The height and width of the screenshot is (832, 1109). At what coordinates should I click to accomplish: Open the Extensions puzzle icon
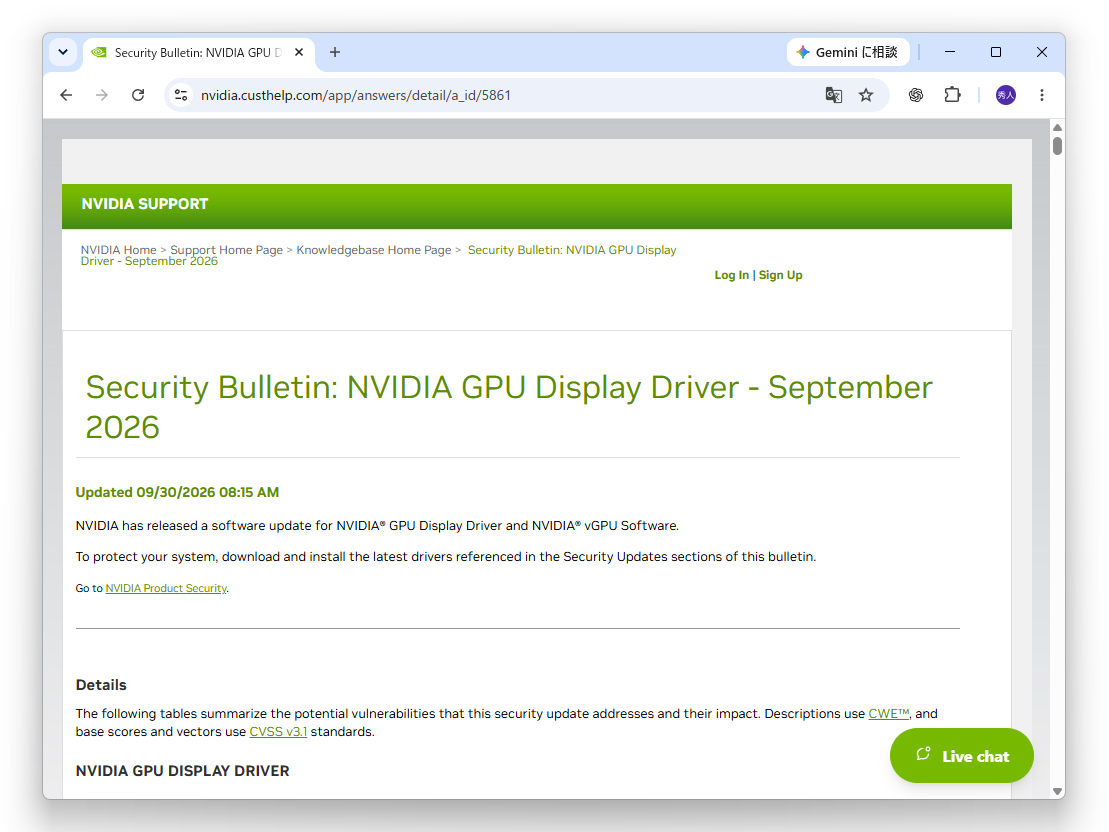pos(953,95)
